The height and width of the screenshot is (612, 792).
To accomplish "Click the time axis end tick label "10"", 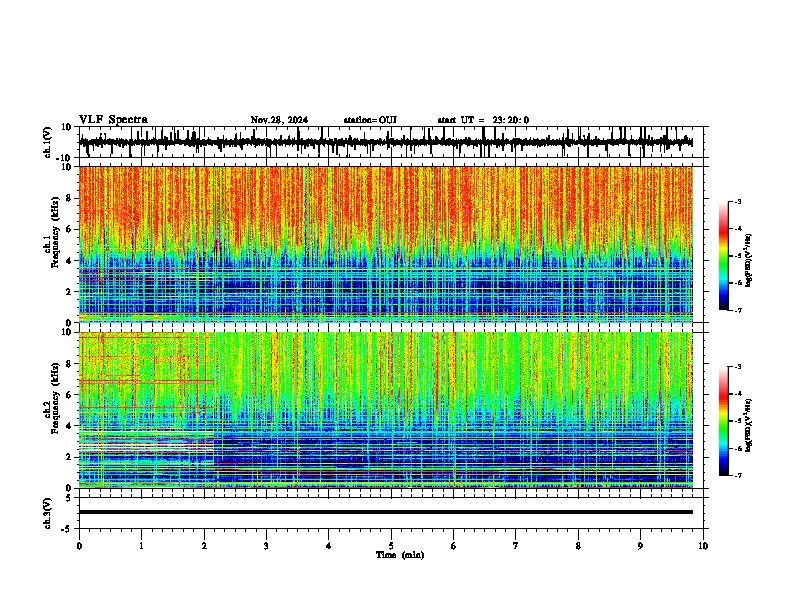I will (x=703, y=546).
